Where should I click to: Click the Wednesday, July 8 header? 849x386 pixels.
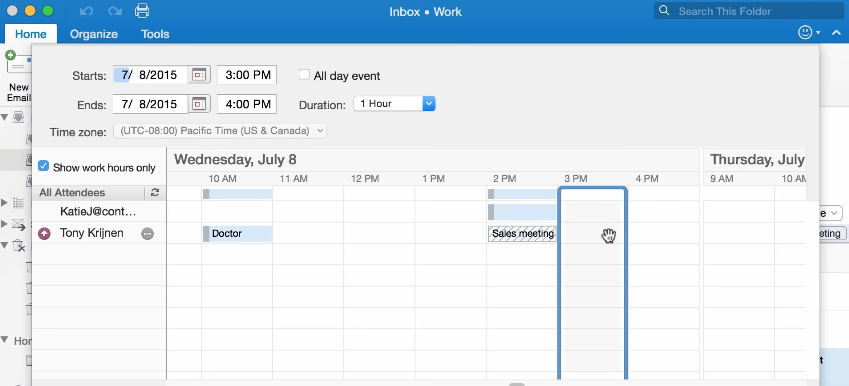pos(235,160)
